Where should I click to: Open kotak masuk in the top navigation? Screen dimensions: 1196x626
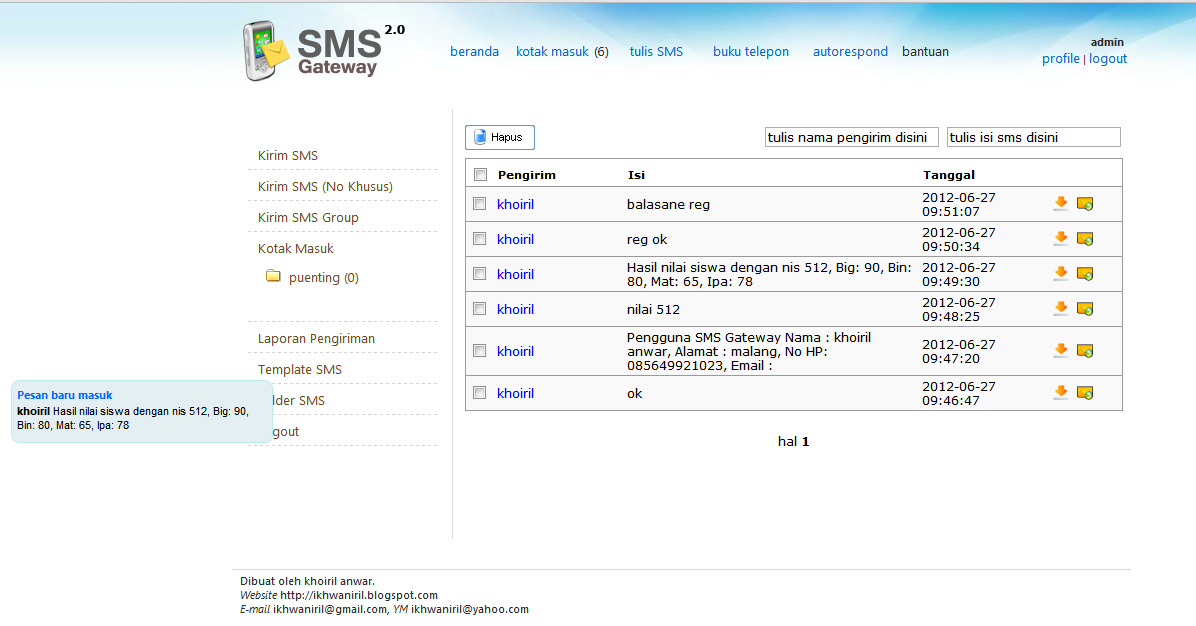click(552, 51)
